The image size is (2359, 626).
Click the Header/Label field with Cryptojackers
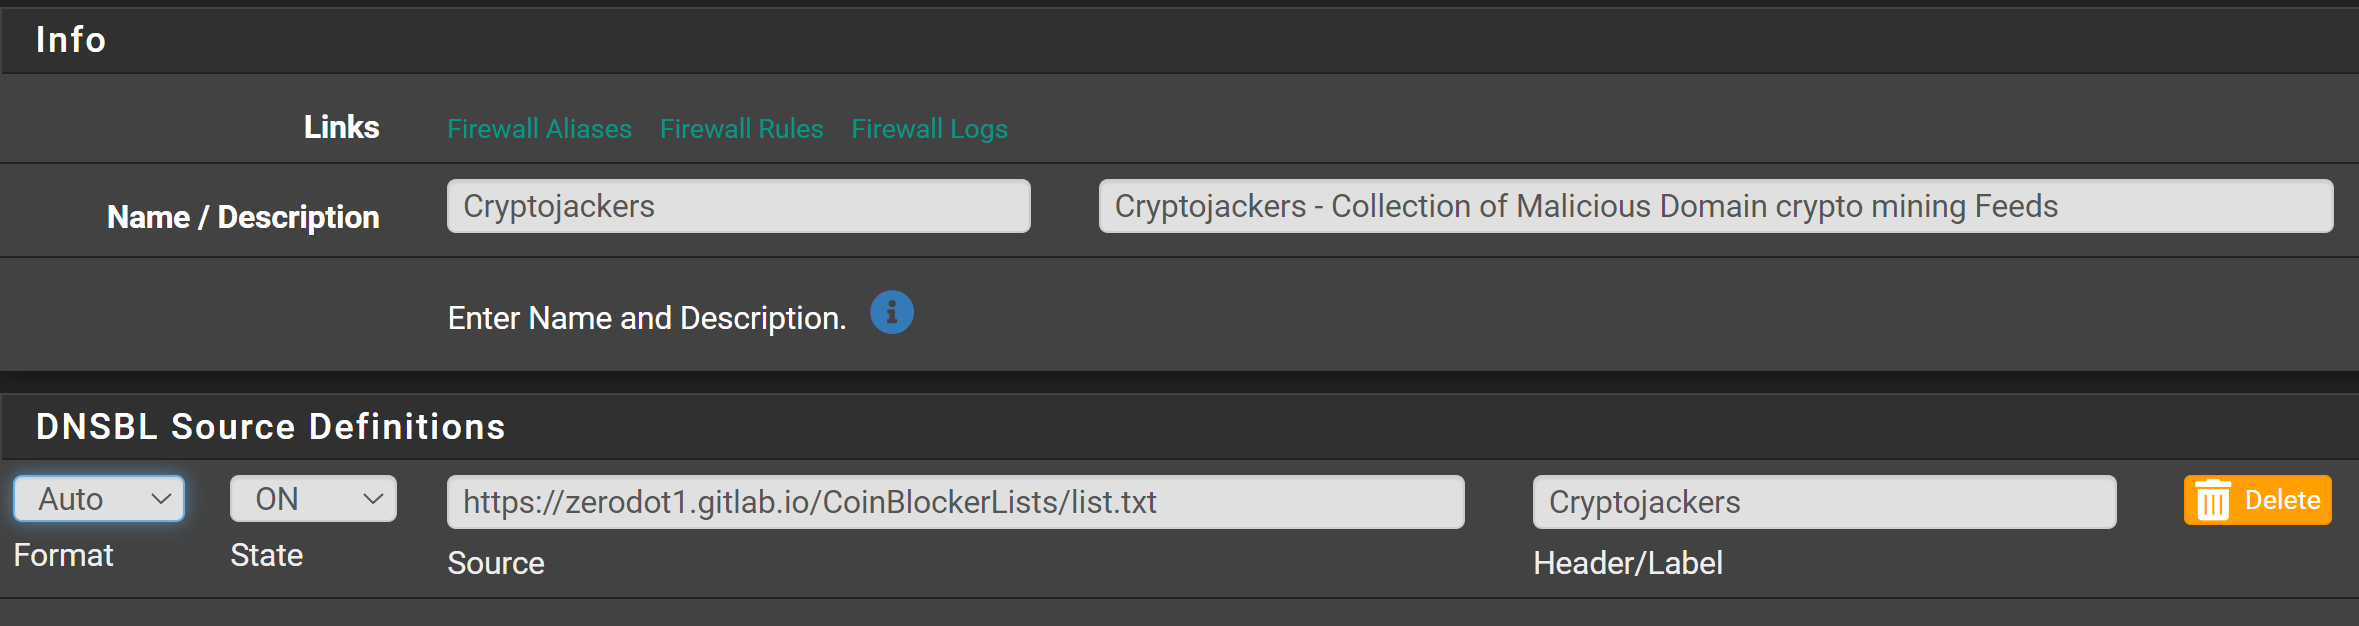pyautogui.click(x=1824, y=502)
